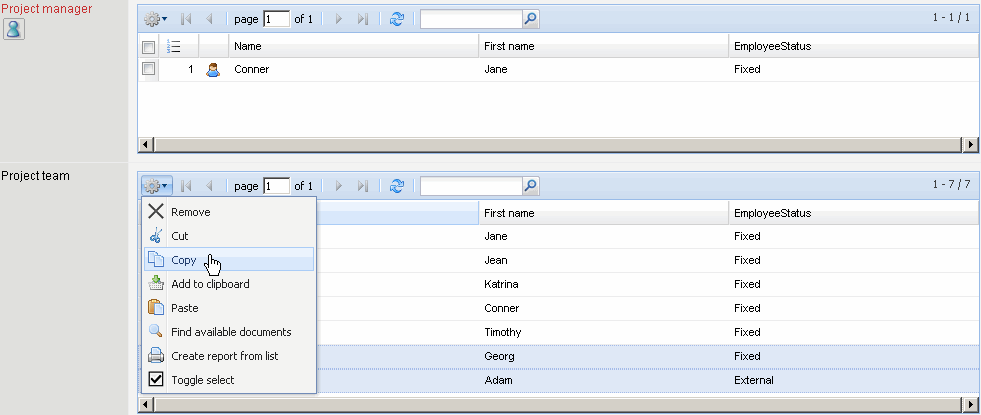Click the user icon beside Conner row
The width and height of the screenshot is (981, 415).
212,70
